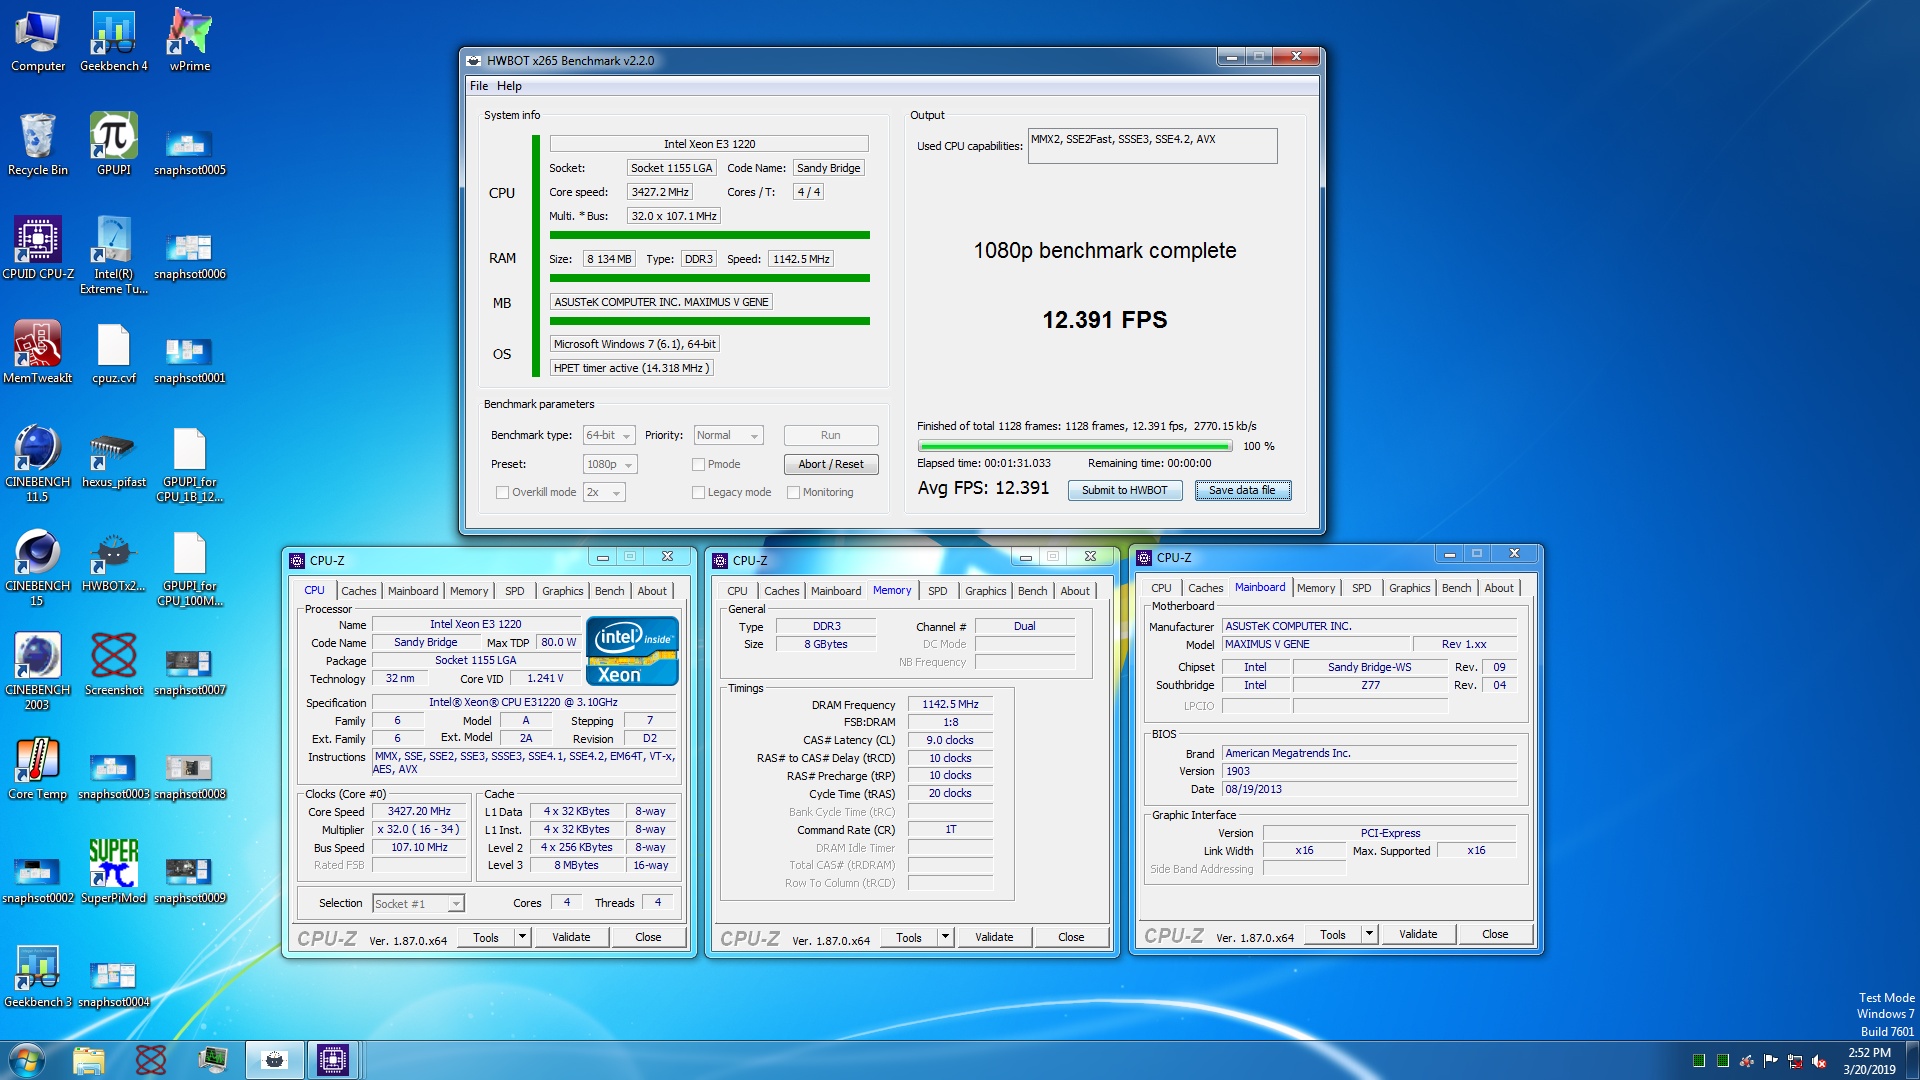
Task: Click Validate in the left CPU-Z window
Action: [571, 937]
